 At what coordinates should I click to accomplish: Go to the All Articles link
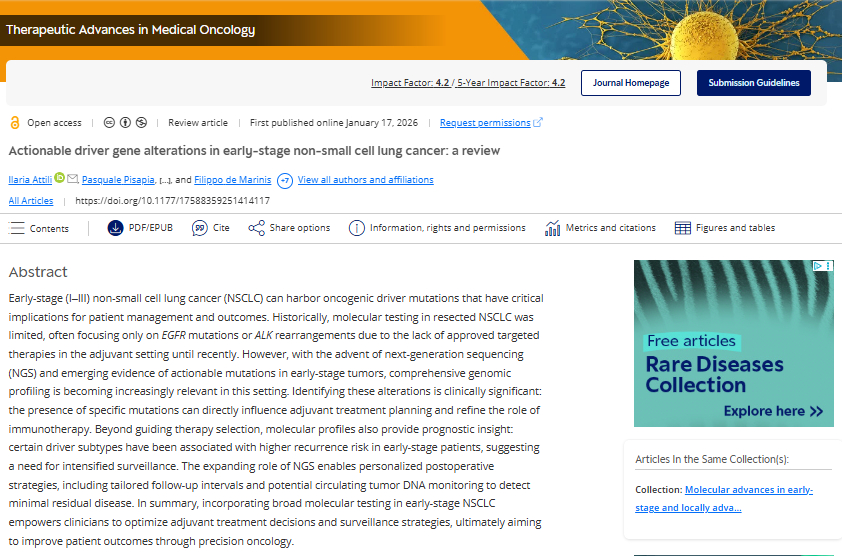coord(31,201)
